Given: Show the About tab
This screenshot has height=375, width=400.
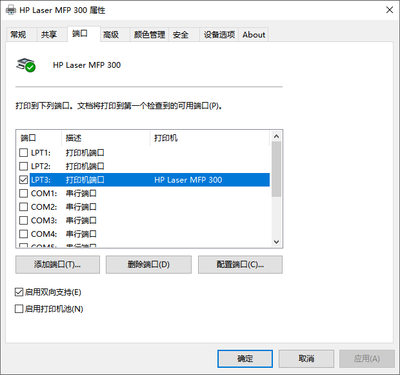Looking at the screenshot, I should [254, 35].
